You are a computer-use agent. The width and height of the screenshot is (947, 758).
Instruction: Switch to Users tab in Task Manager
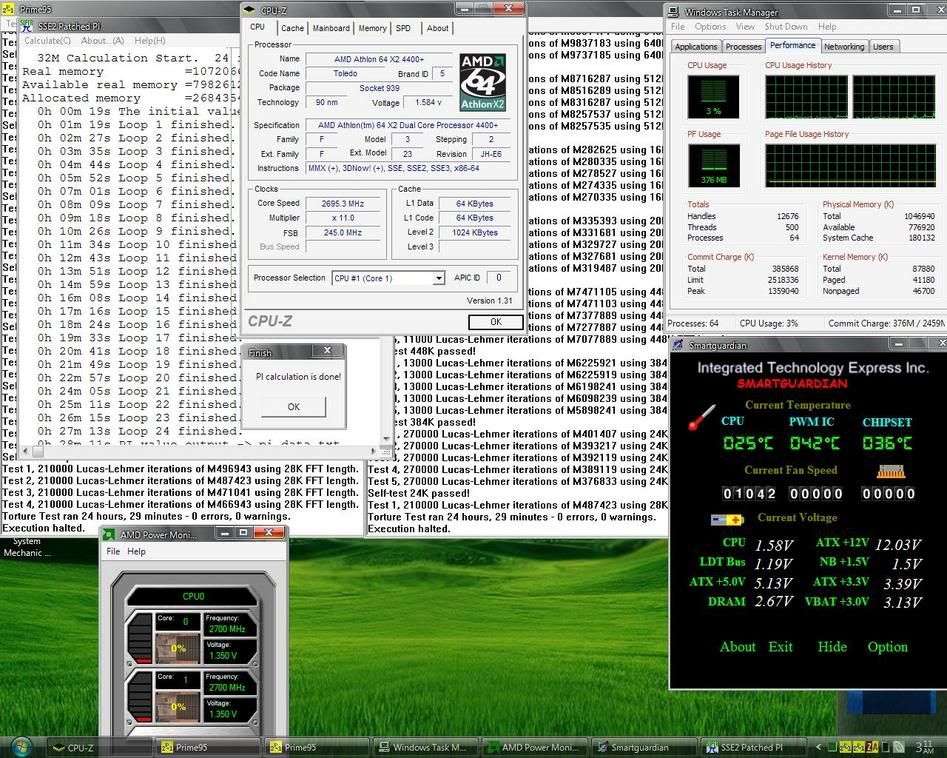coord(882,47)
